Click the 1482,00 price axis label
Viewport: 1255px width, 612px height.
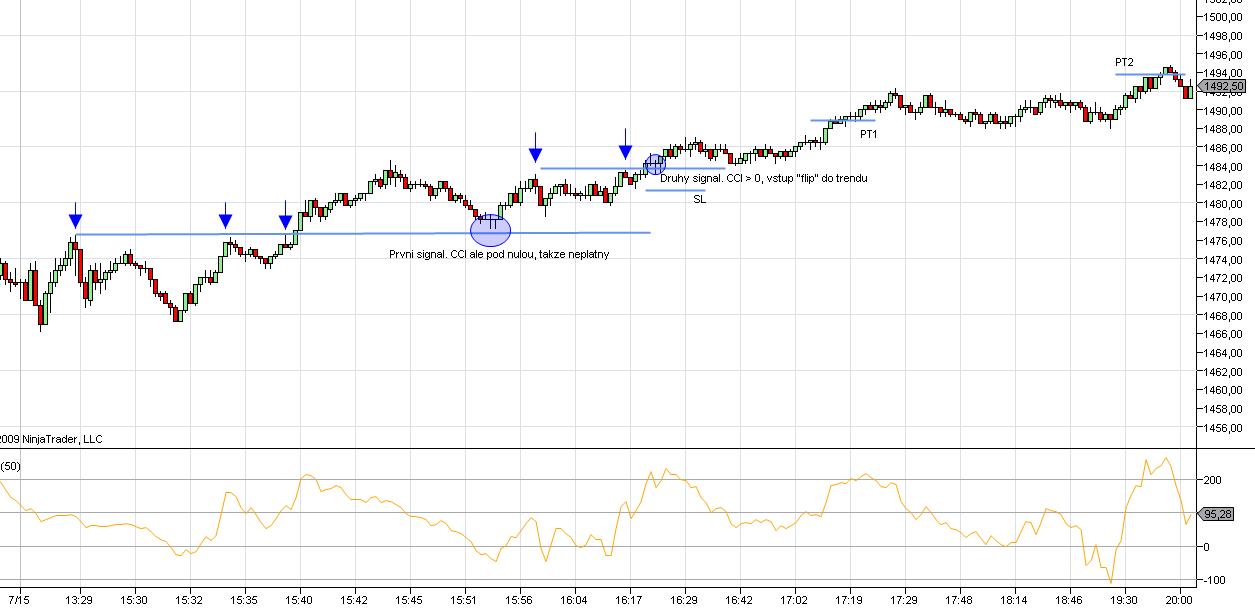[x=1224, y=185]
